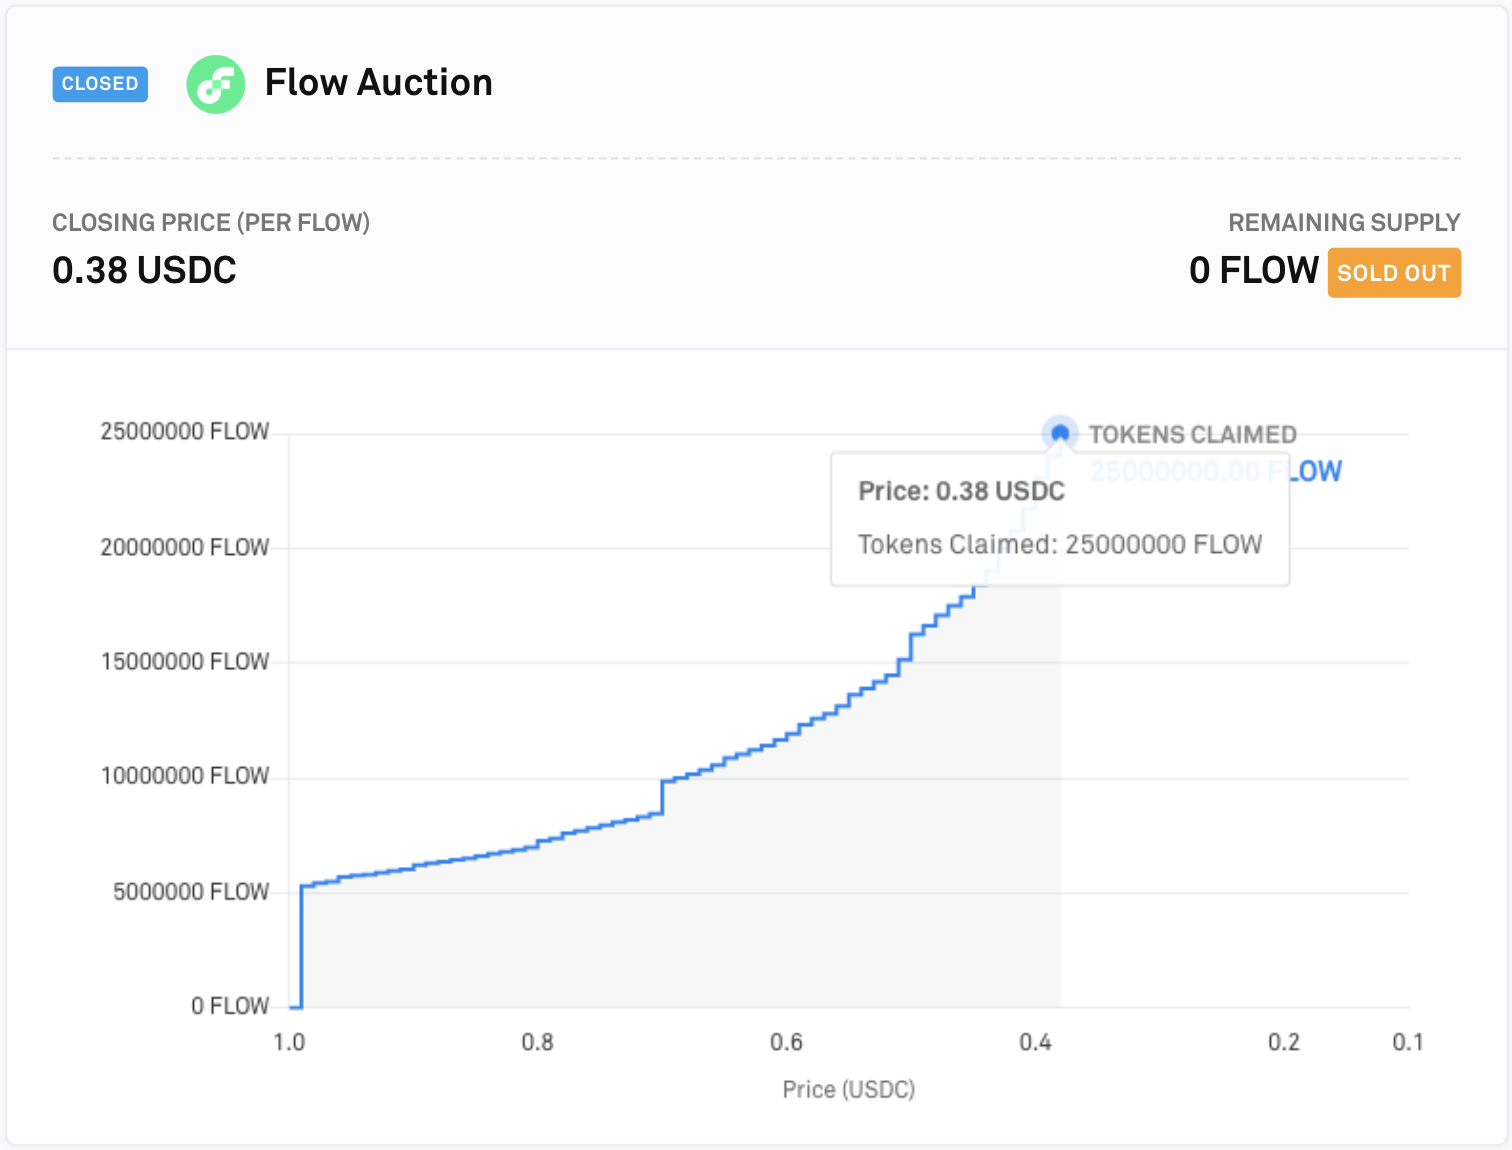Click the CLOSING PRICE (PER FLOW) heading
1512x1150 pixels.
(x=211, y=222)
